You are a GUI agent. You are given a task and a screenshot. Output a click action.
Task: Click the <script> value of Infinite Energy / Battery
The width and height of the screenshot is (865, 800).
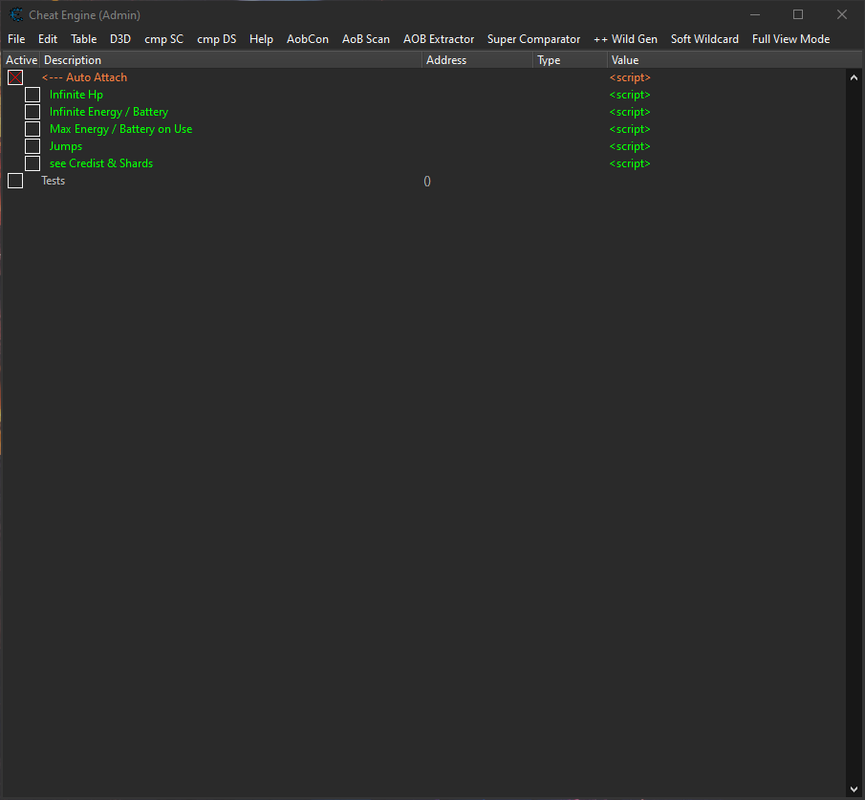coord(629,112)
